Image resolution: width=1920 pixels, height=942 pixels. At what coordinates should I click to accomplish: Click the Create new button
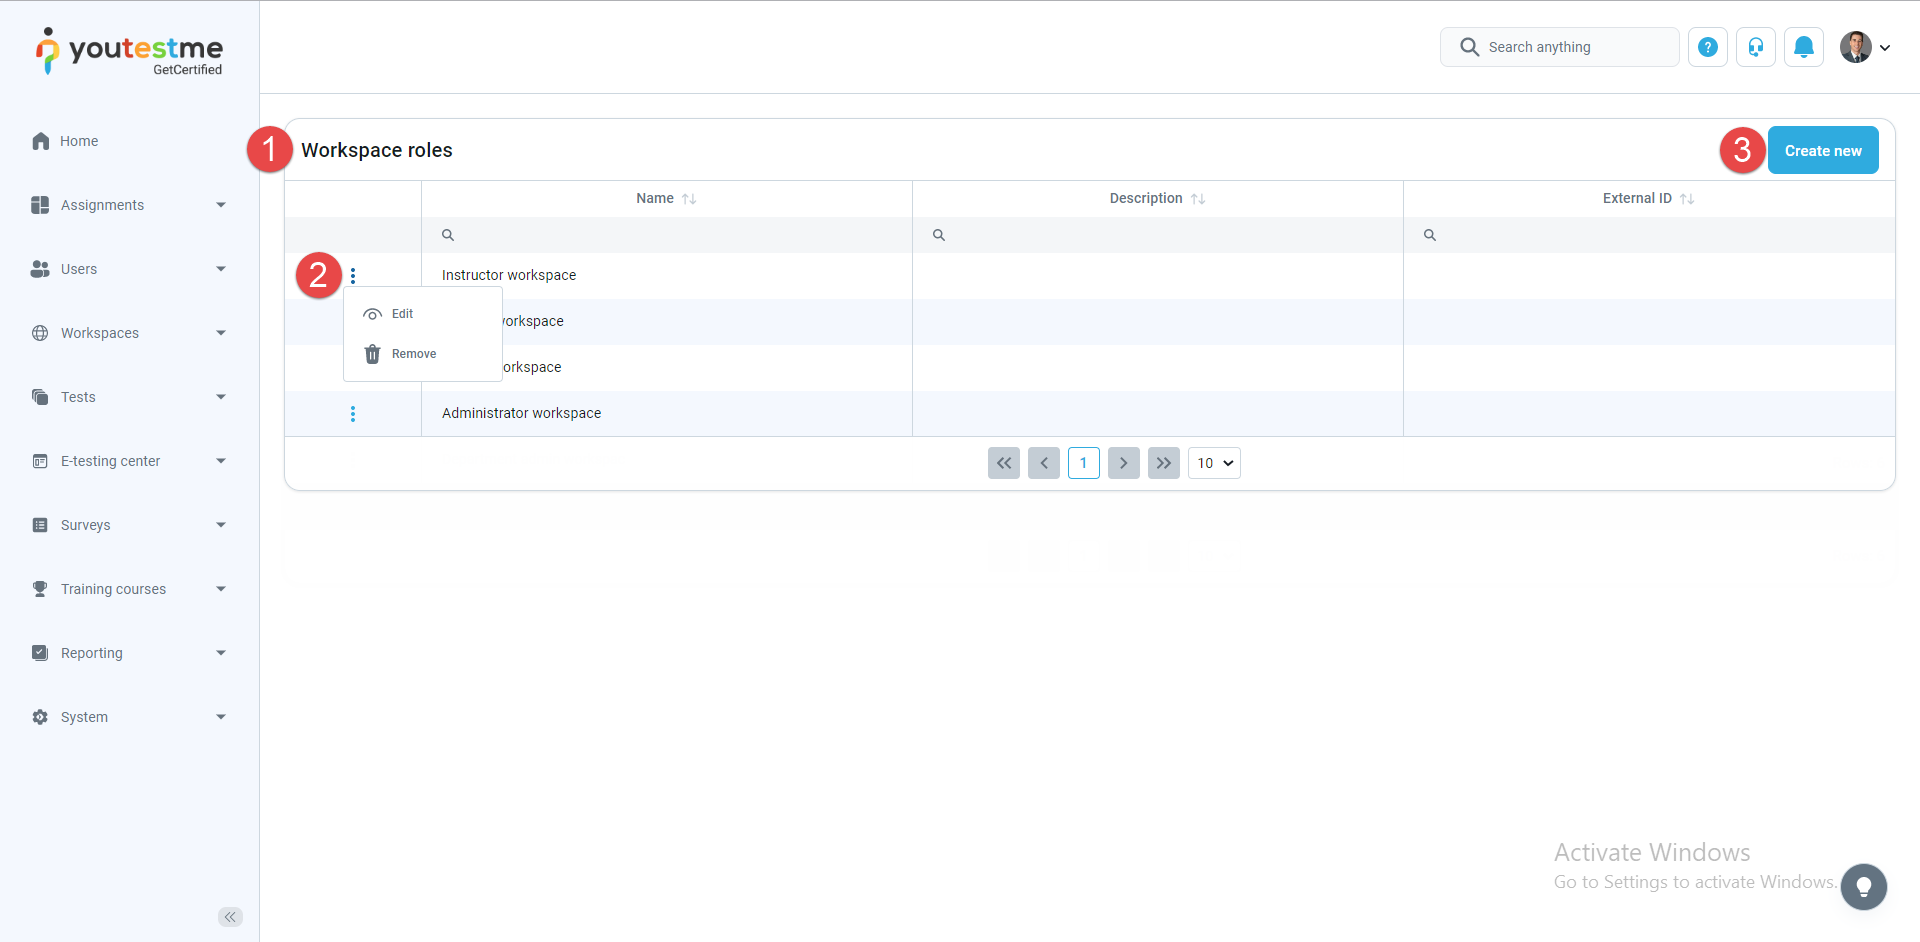tap(1823, 151)
